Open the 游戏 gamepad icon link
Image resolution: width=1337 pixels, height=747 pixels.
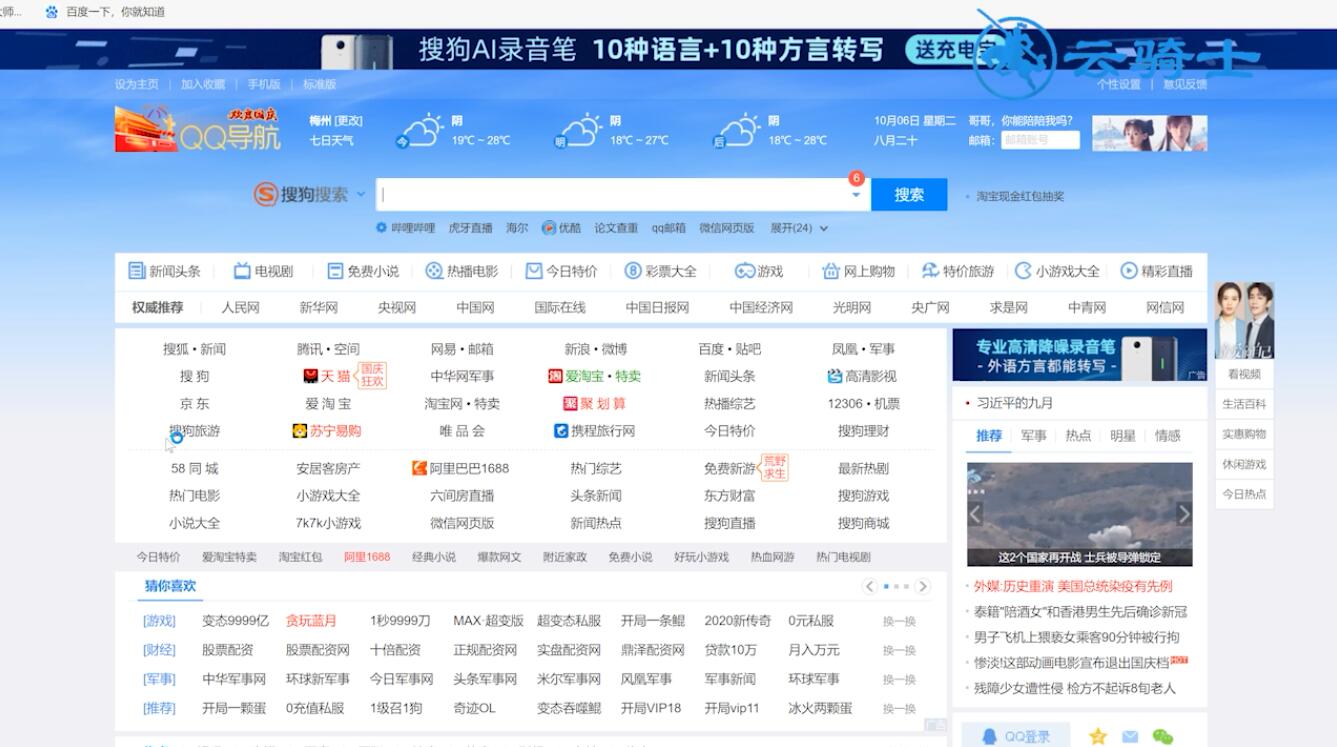[x=759, y=271]
